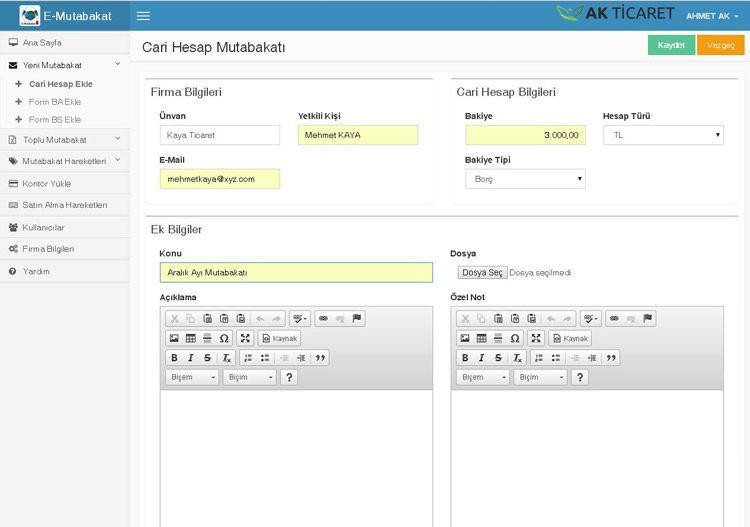Screen dimensions: 750x527
Task: Insert an image in the Açıklama editor
Action: pos(174,338)
